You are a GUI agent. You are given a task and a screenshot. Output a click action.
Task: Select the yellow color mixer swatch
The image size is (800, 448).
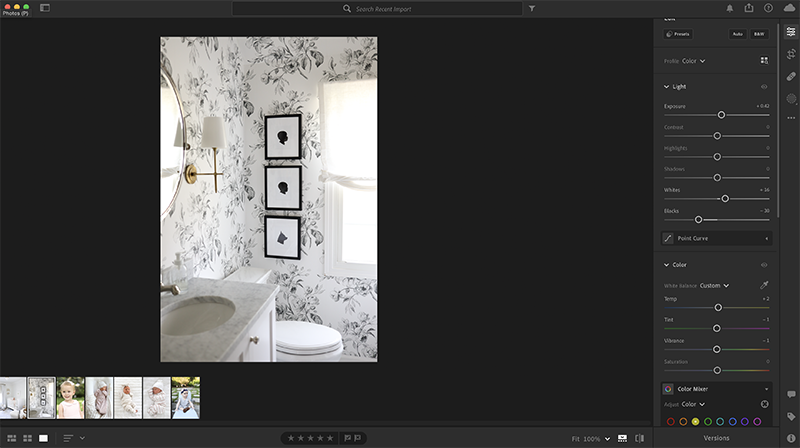(695, 421)
